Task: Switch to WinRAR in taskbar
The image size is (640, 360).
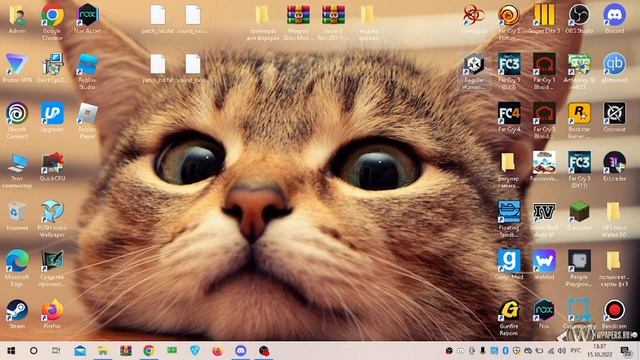Action: pos(126,351)
